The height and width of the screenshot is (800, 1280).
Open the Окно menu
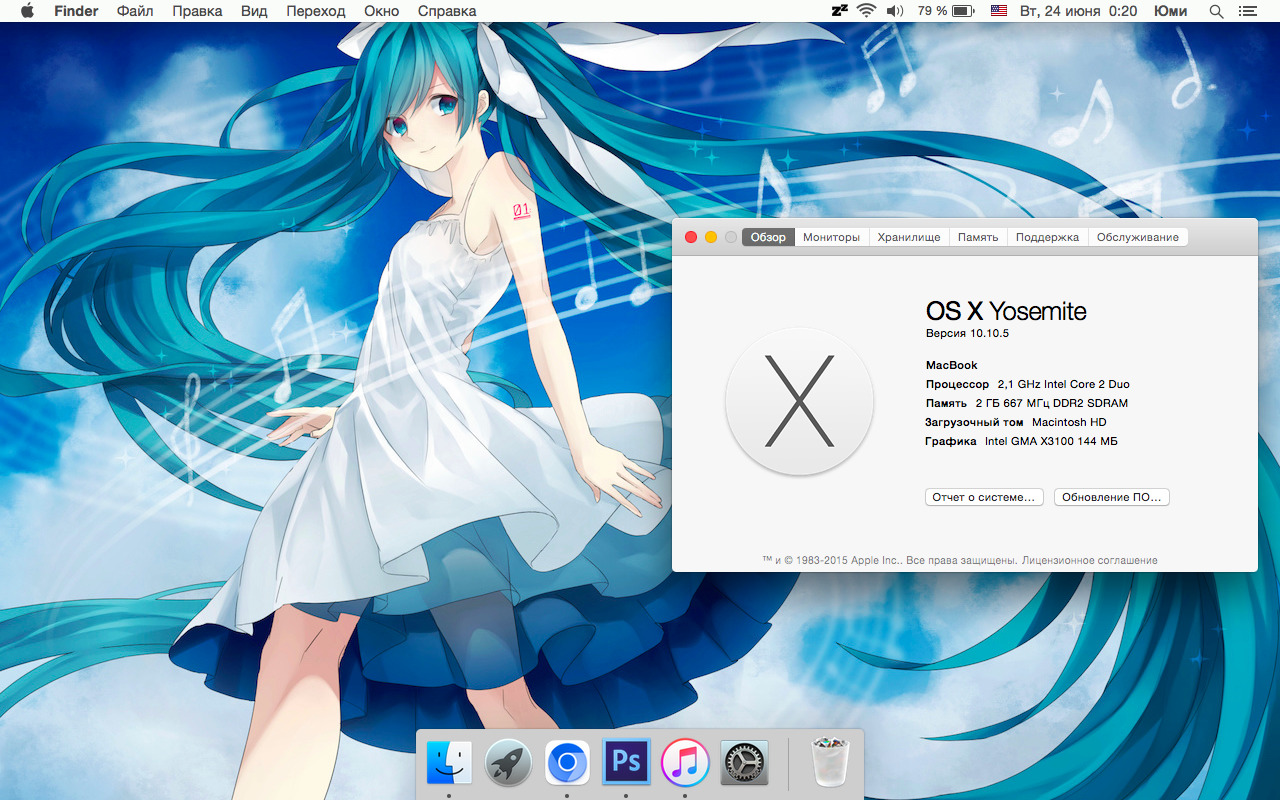(x=381, y=11)
